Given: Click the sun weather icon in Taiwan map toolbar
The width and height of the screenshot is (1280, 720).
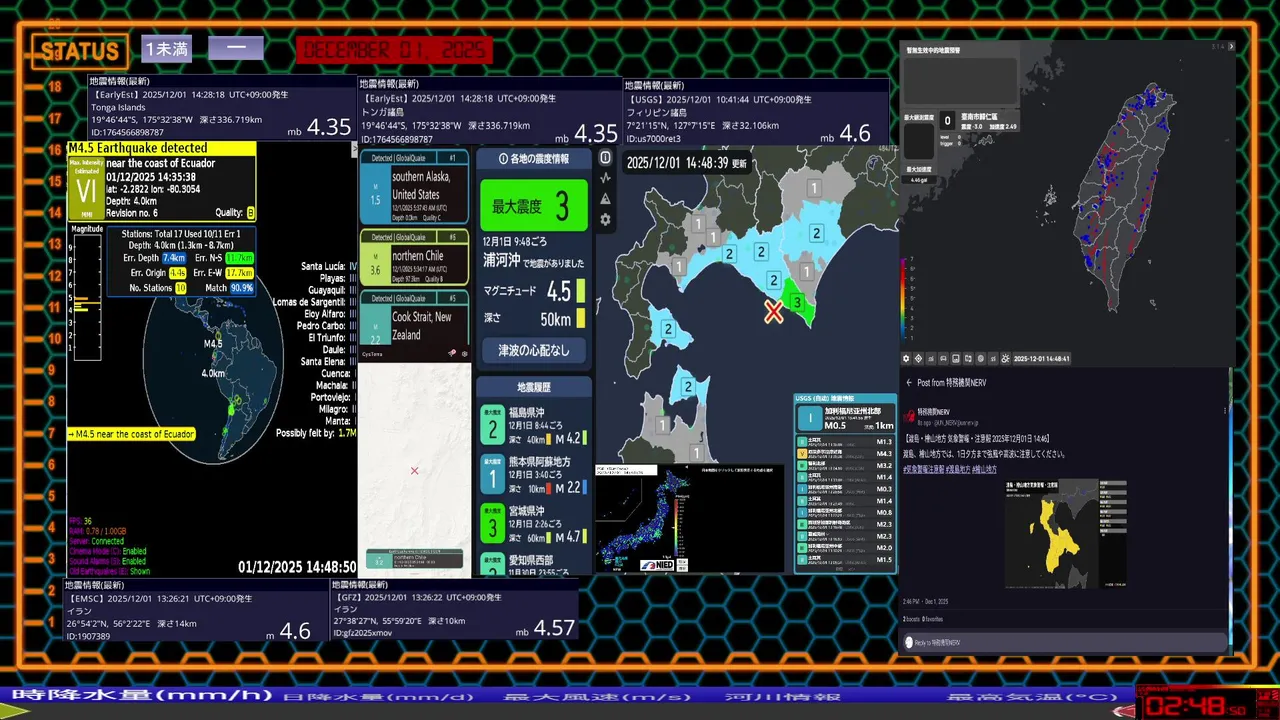Looking at the screenshot, I should [x=1005, y=359].
